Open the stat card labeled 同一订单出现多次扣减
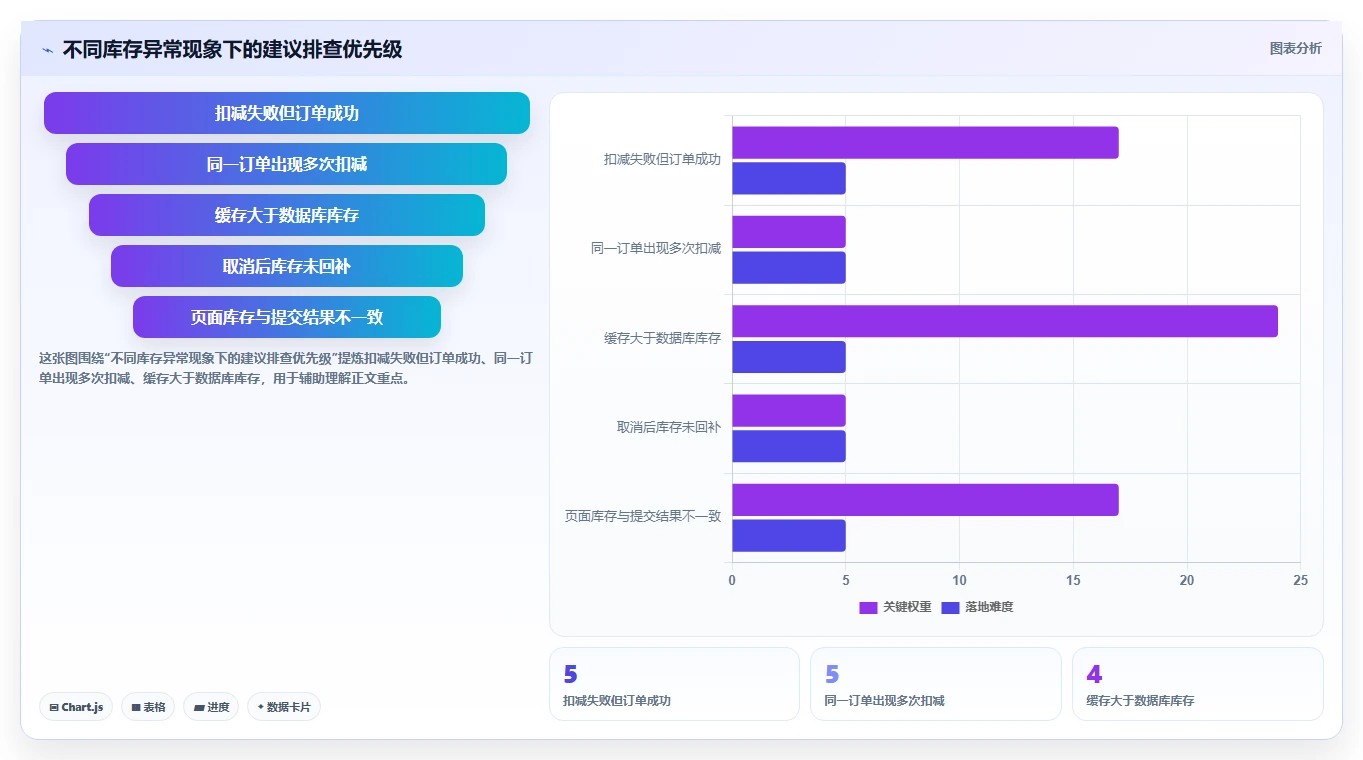 click(935, 684)
